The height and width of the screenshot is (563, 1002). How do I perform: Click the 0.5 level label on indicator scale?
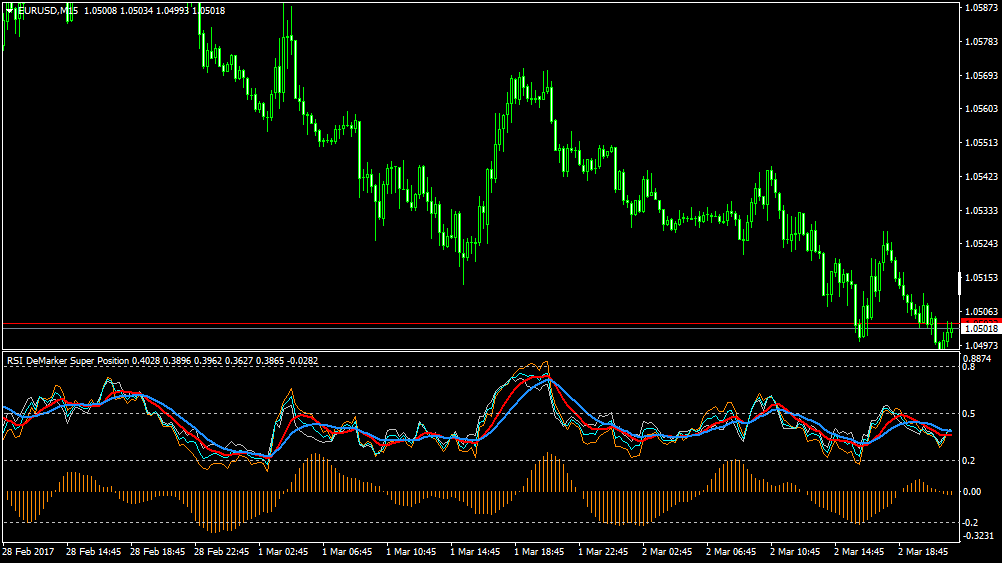point(969,414)
